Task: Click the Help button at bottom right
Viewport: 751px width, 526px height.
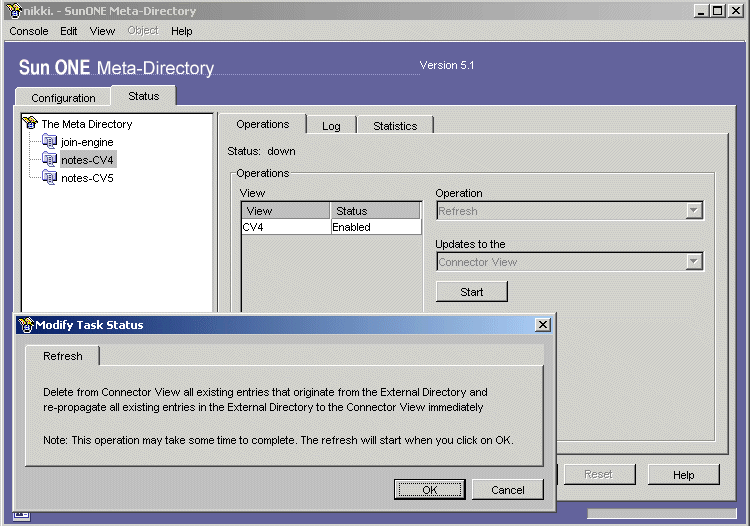Action: tap(683, 475)
